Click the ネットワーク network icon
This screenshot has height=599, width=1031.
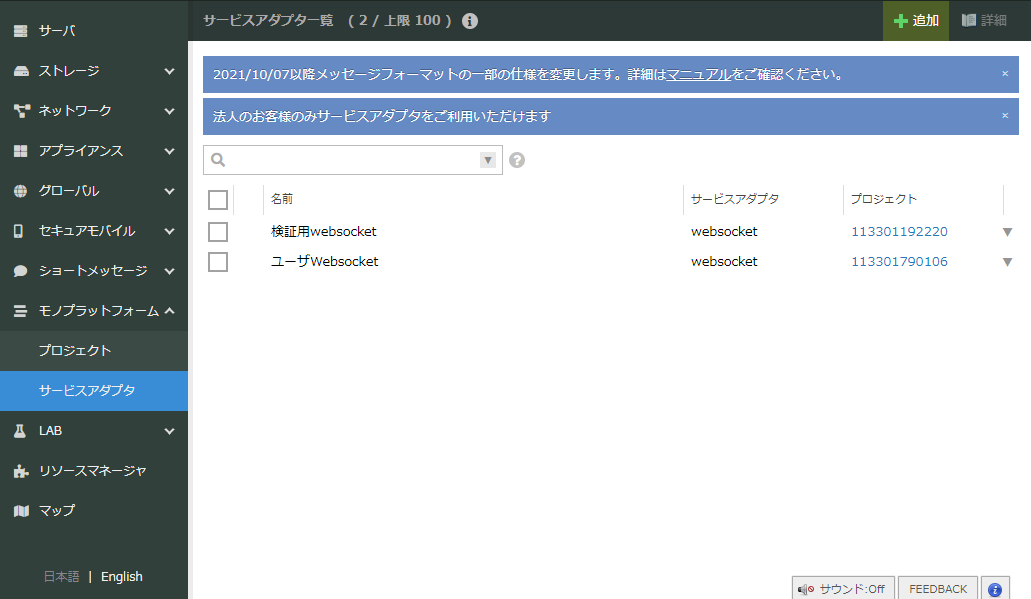coord(21,111)
